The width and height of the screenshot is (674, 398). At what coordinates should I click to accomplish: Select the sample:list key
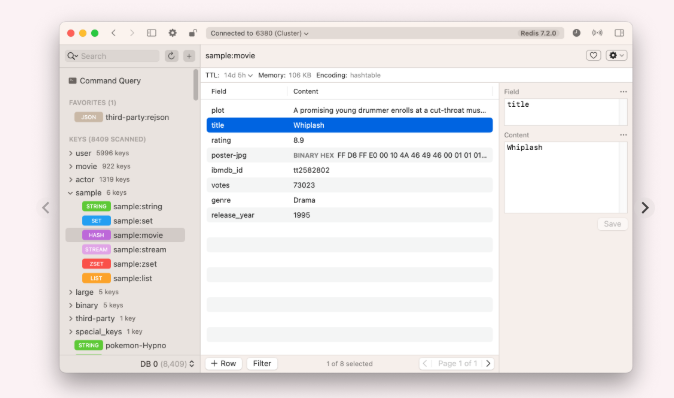pyautogui.click(x=117, y=279)
